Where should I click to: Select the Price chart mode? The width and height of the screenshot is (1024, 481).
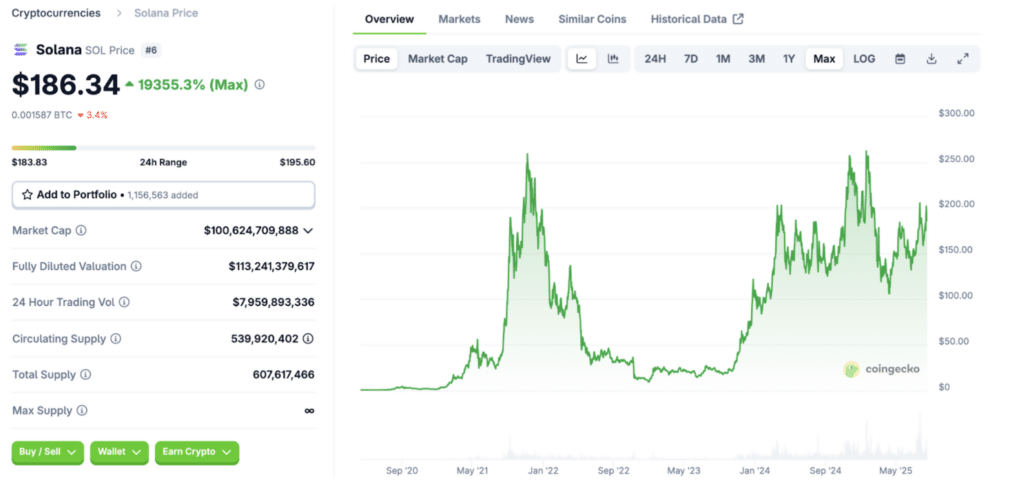[x=377, y=59]
